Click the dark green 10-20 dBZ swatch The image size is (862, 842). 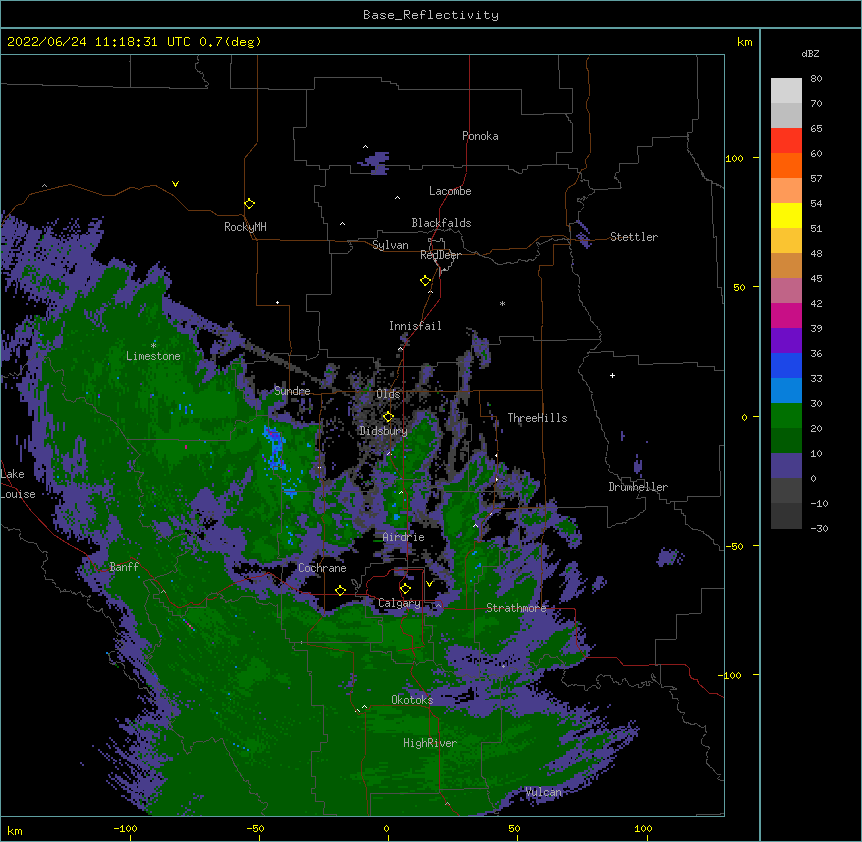coord(786,441)
